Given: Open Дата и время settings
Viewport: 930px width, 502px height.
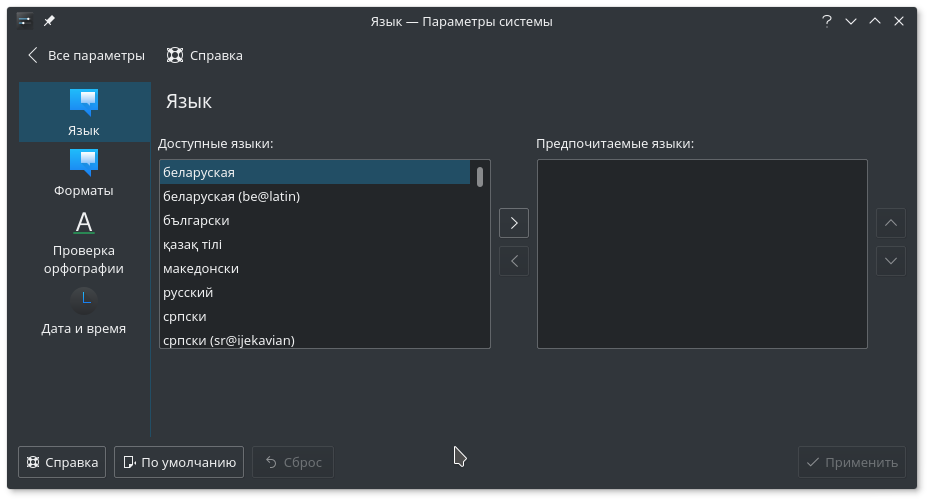Looking at the screenshot, I should tap(84, 311).
